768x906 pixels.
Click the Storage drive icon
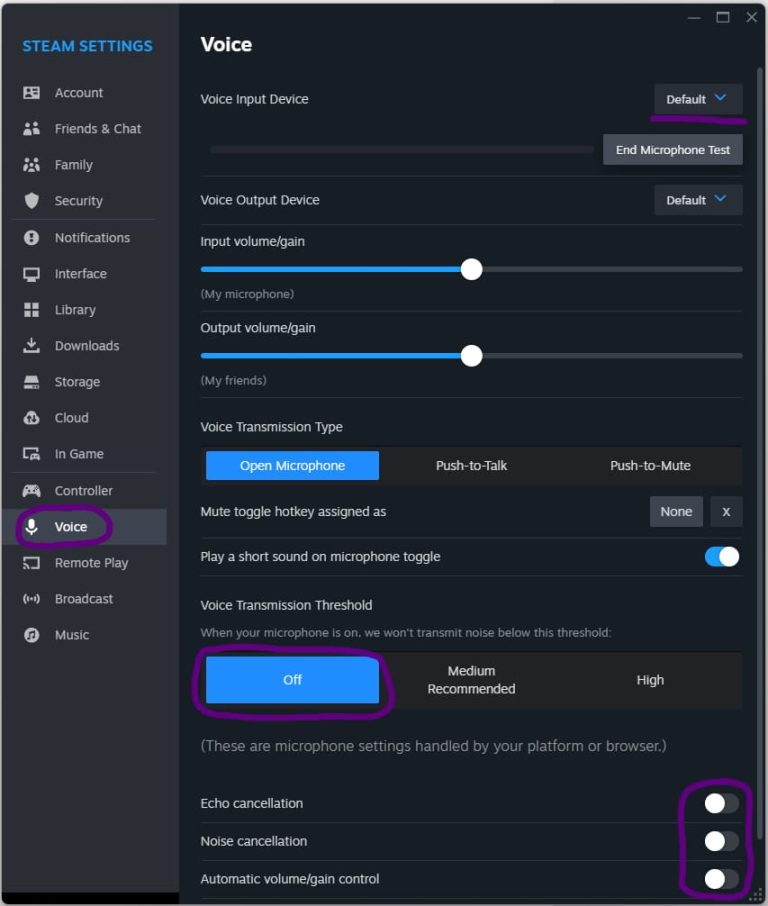(31, 382)
